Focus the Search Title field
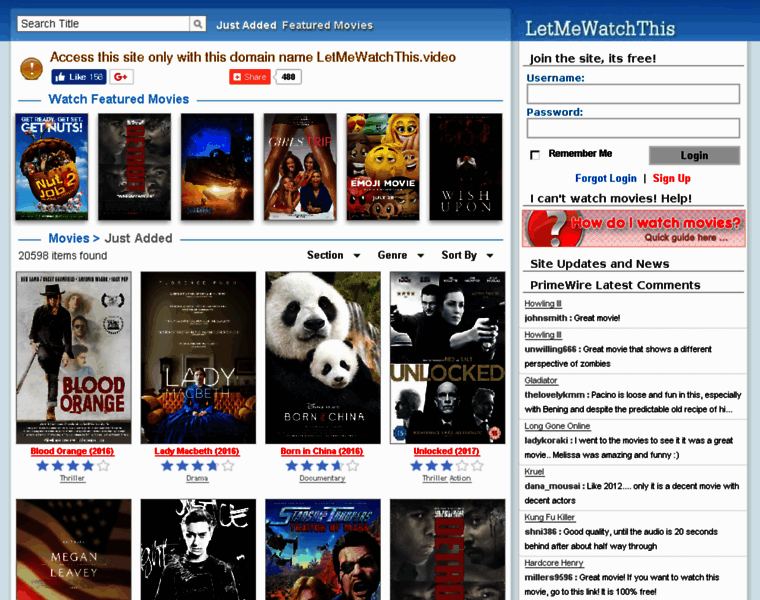760x600 pixels. pos(104,24)
